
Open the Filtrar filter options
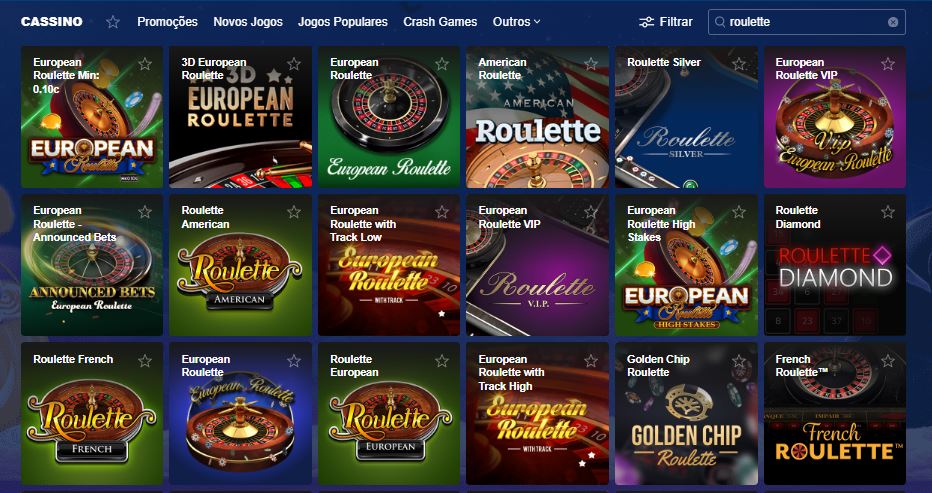tap(666, 22)
